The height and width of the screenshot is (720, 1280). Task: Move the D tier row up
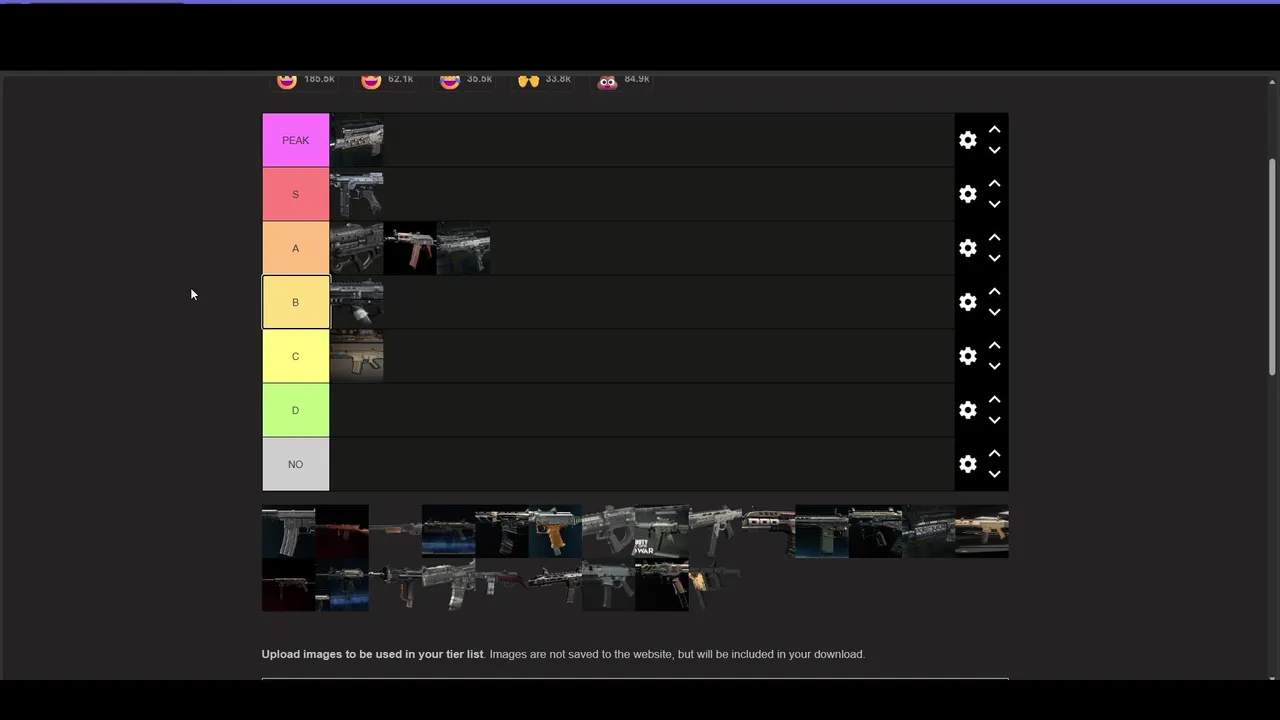[994, 400]
